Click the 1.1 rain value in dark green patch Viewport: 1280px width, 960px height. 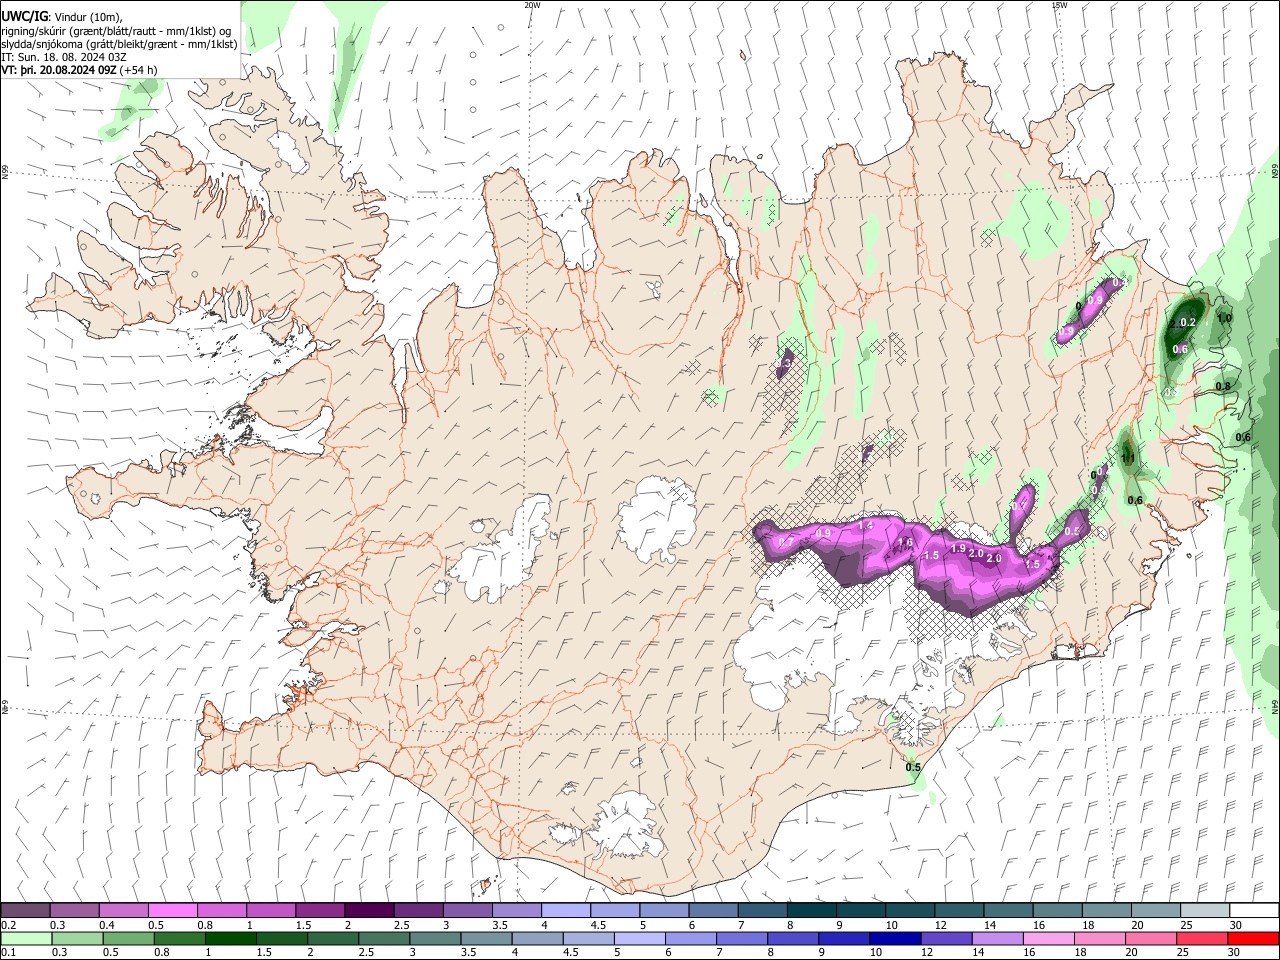click(1128, 459)
